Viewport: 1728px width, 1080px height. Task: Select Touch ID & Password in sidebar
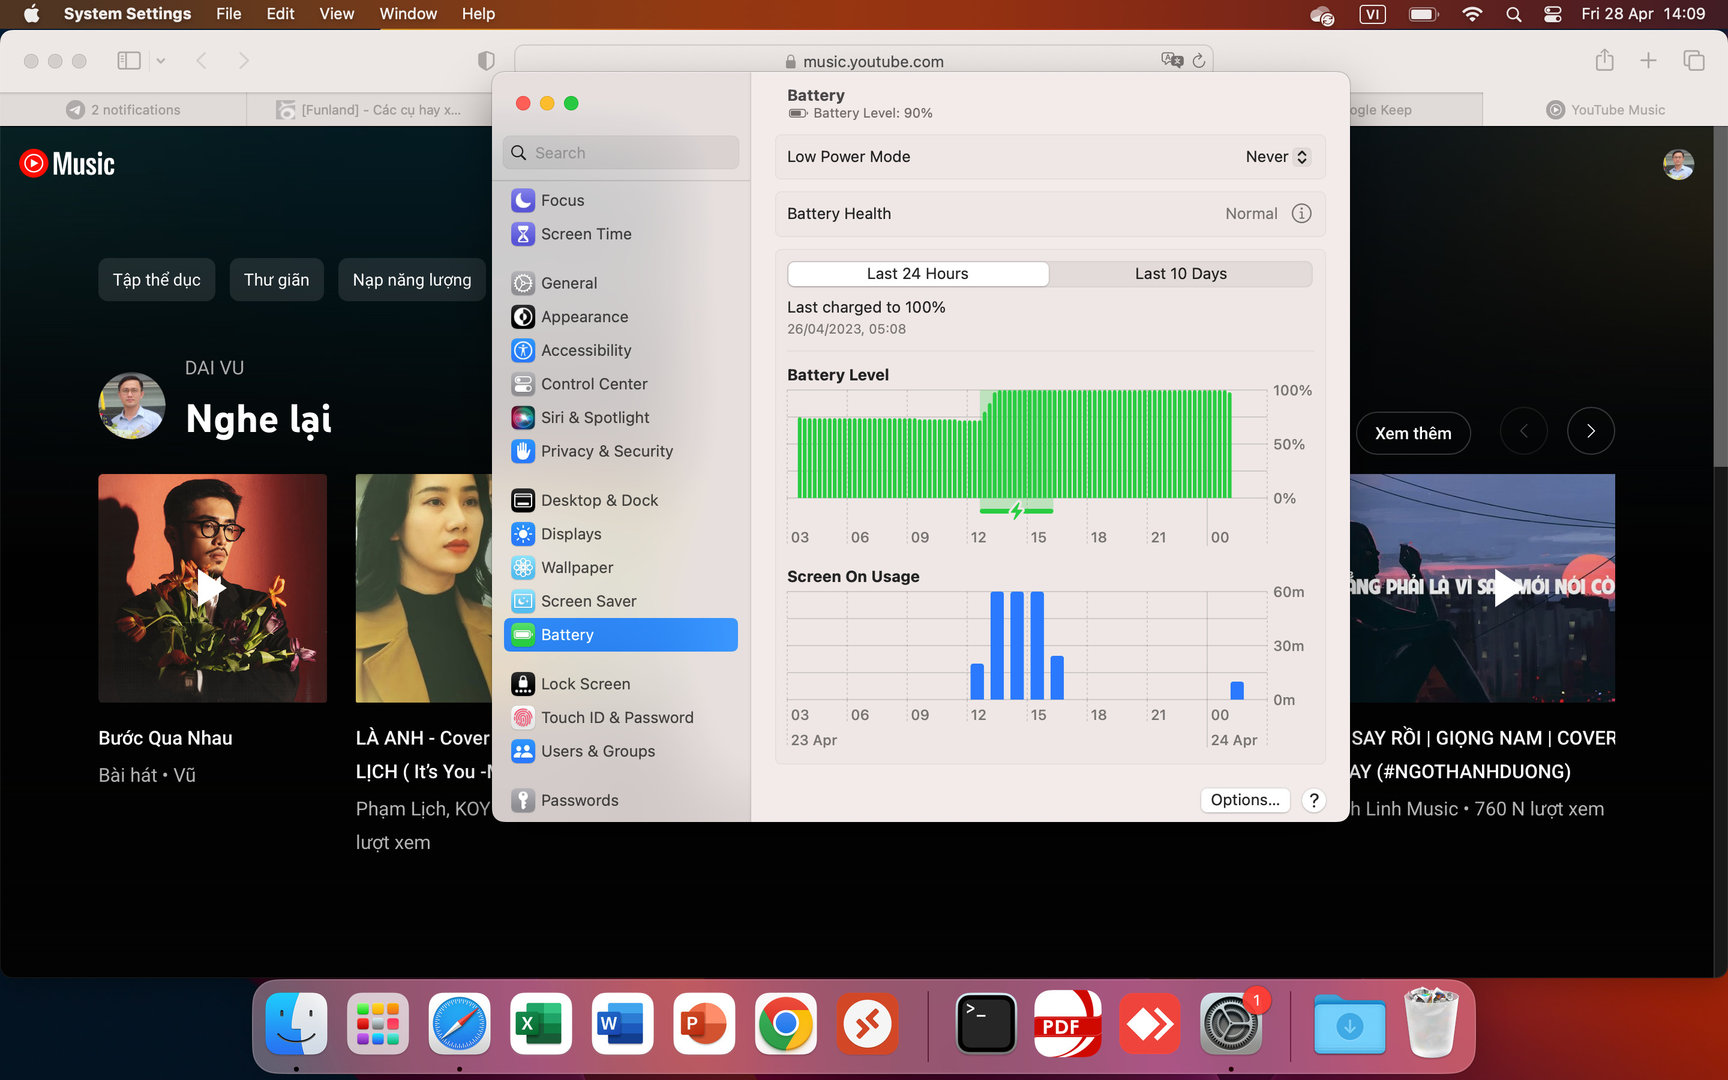616,717
